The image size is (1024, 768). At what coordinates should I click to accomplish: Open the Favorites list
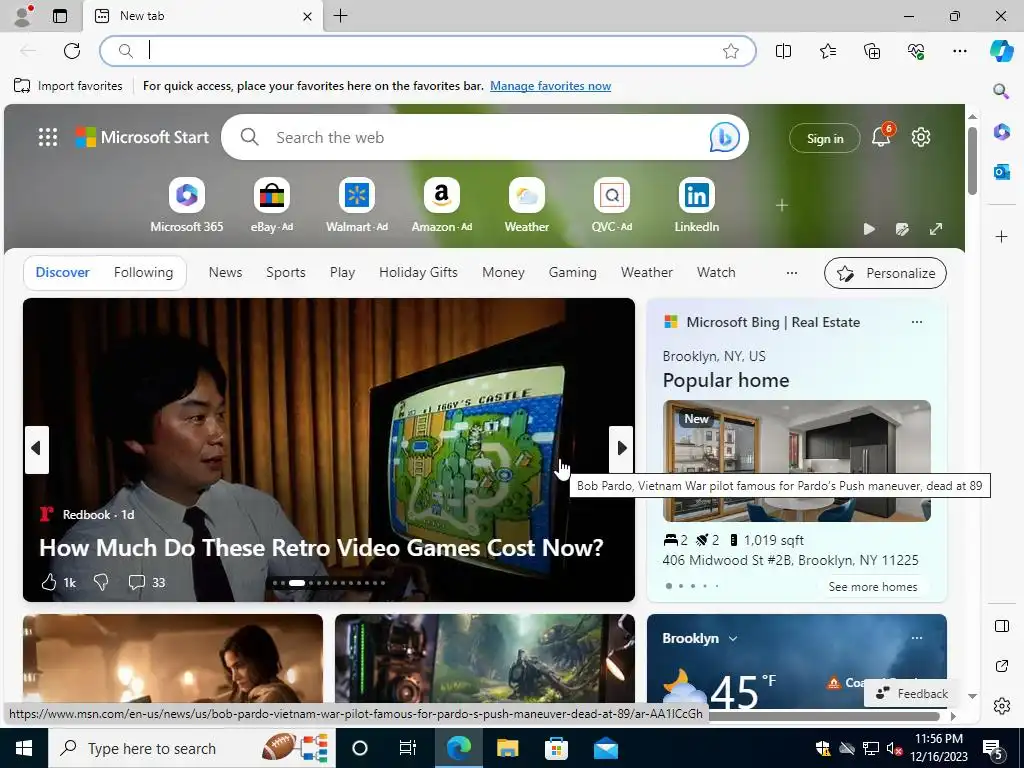(827, 51)
